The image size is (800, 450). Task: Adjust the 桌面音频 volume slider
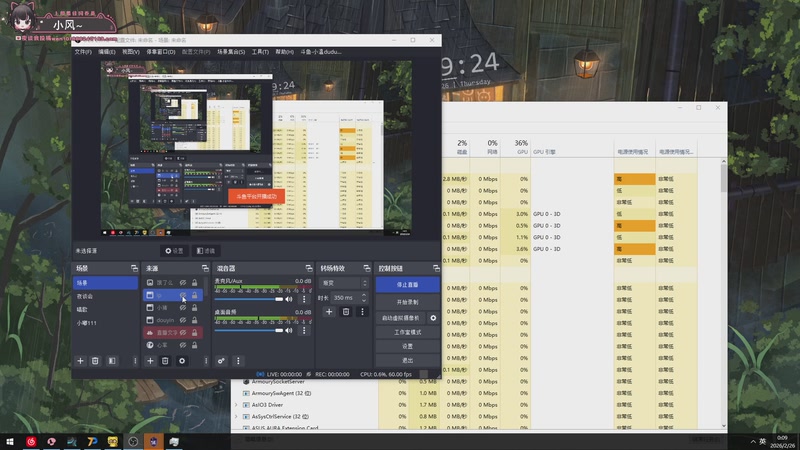tap(249, 330)
